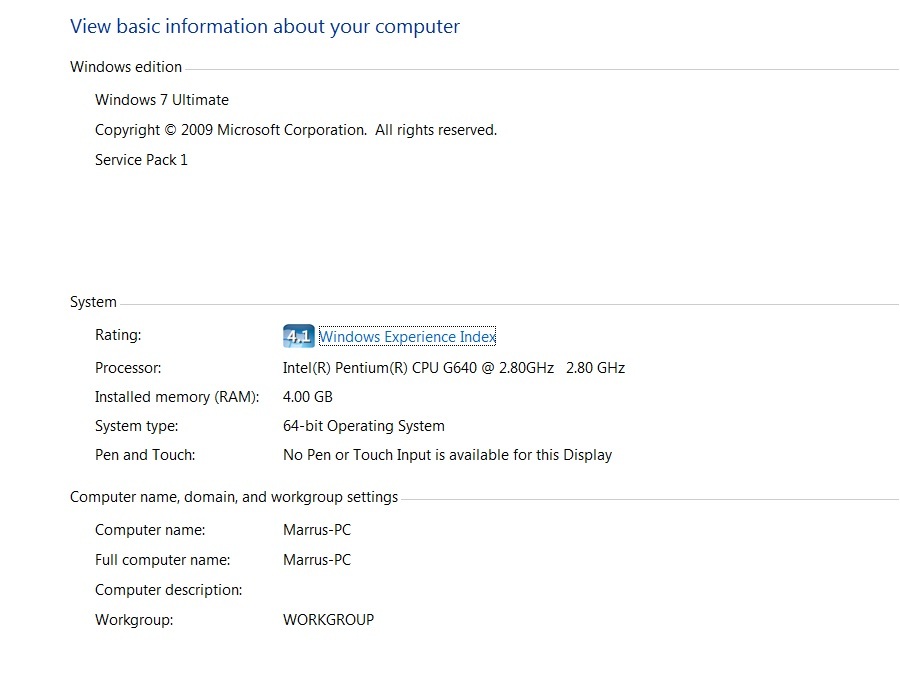The image size is (900, 693).
Task: Click the 'View basic information about your computer' heading
Action: [265, 26]
